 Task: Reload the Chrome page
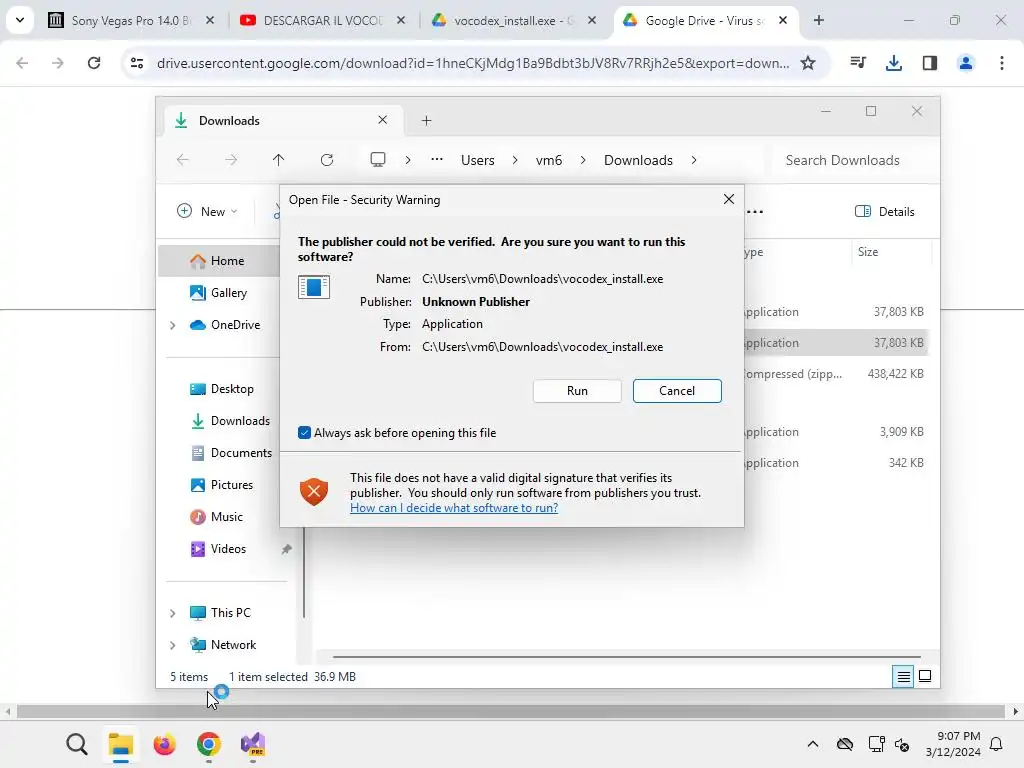(x=94, y=63)
